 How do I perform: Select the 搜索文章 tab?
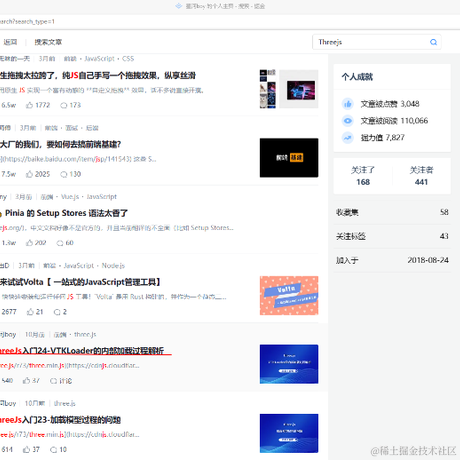[x=48, y=42]
